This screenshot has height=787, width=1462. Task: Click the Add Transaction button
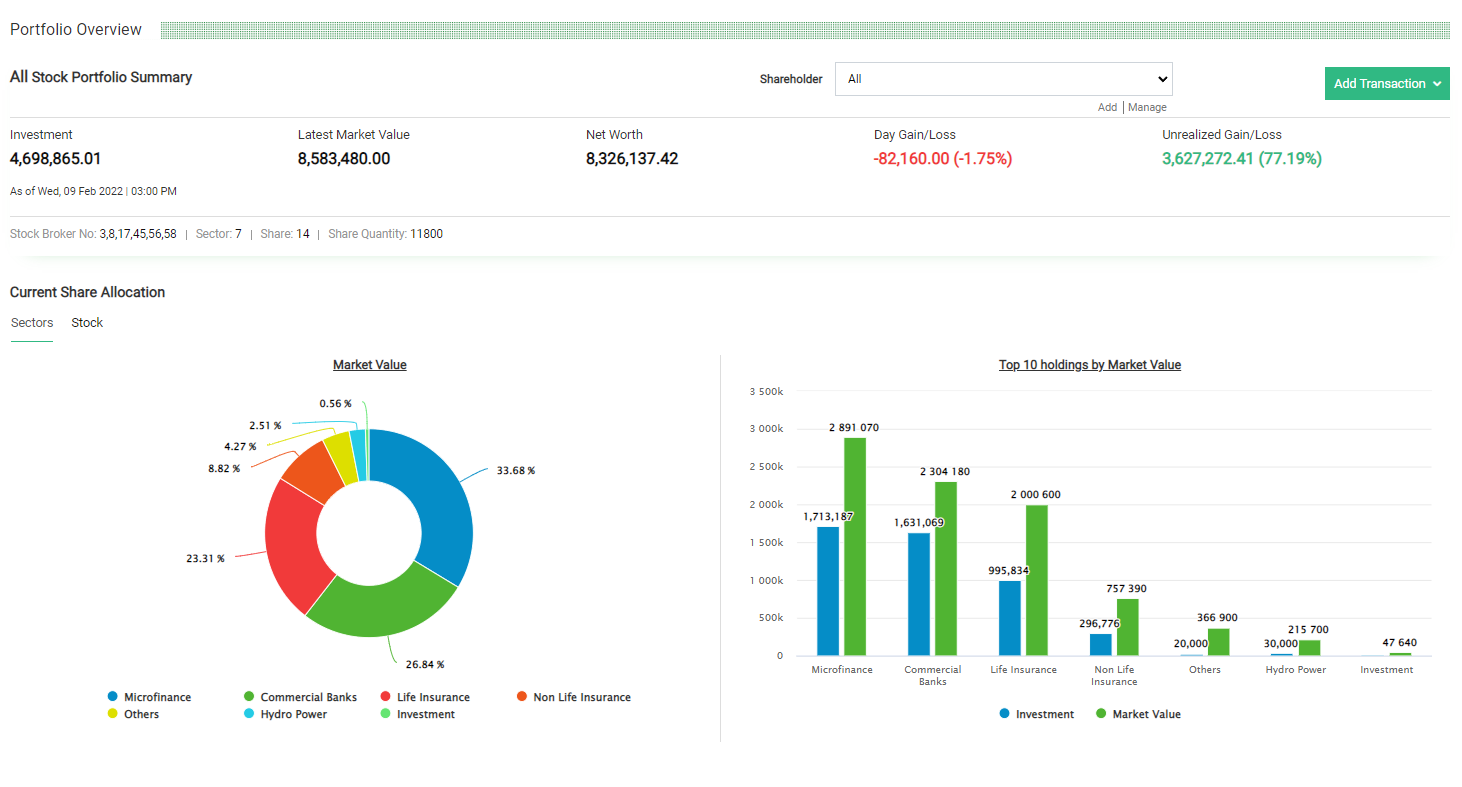pos(1380,83)
